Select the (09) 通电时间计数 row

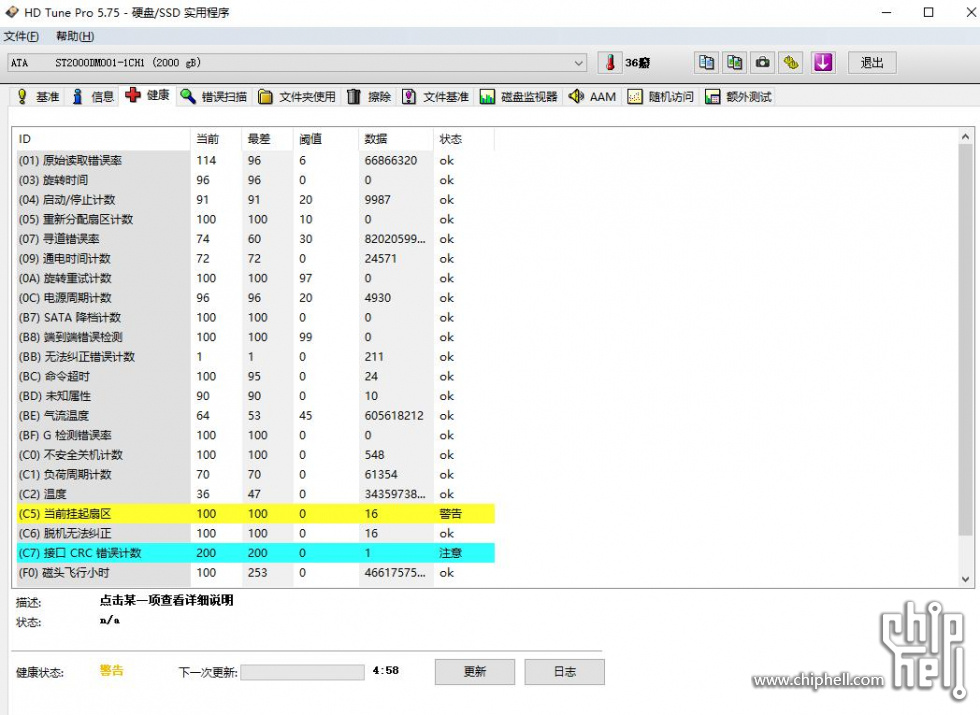point(254,259)
